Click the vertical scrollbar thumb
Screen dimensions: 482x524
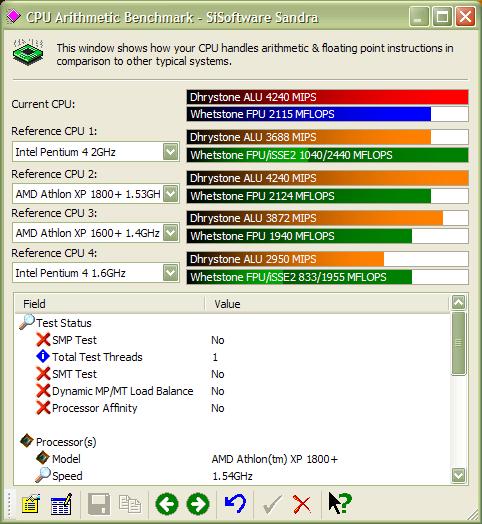point(458,343)
